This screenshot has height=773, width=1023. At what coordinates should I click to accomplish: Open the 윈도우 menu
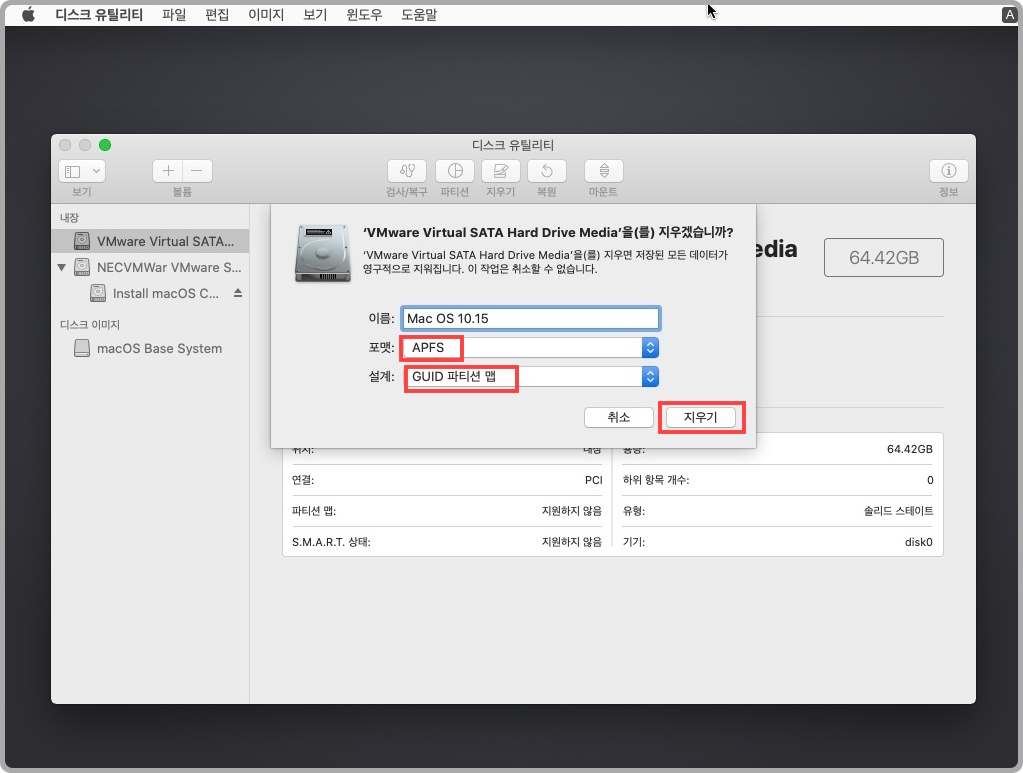(364, 14)
